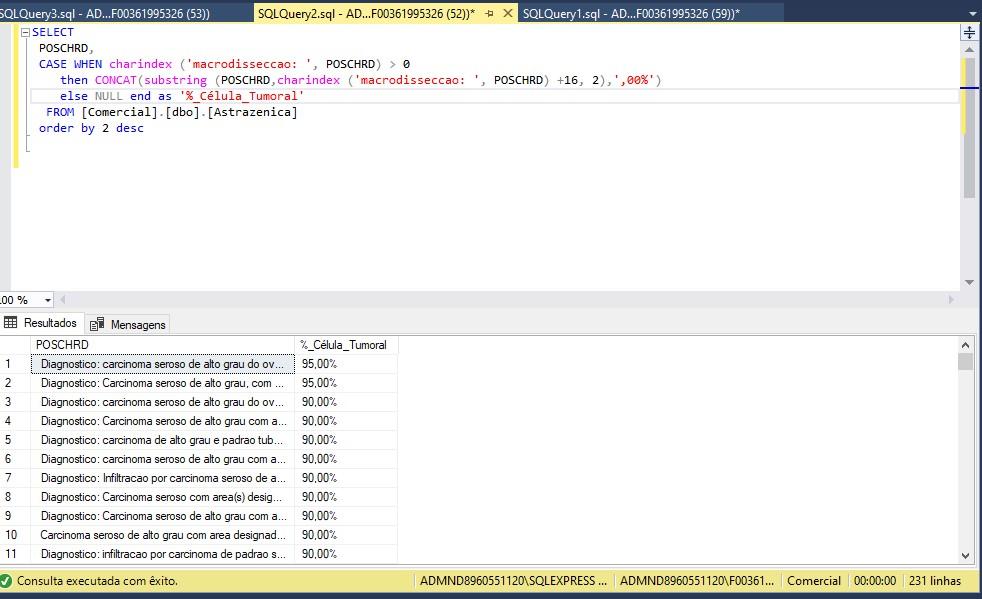Click cell 'Infiltracao por carcinoma seroso de a...'
The width and height of the screenshot is (982, 599).
162,478
